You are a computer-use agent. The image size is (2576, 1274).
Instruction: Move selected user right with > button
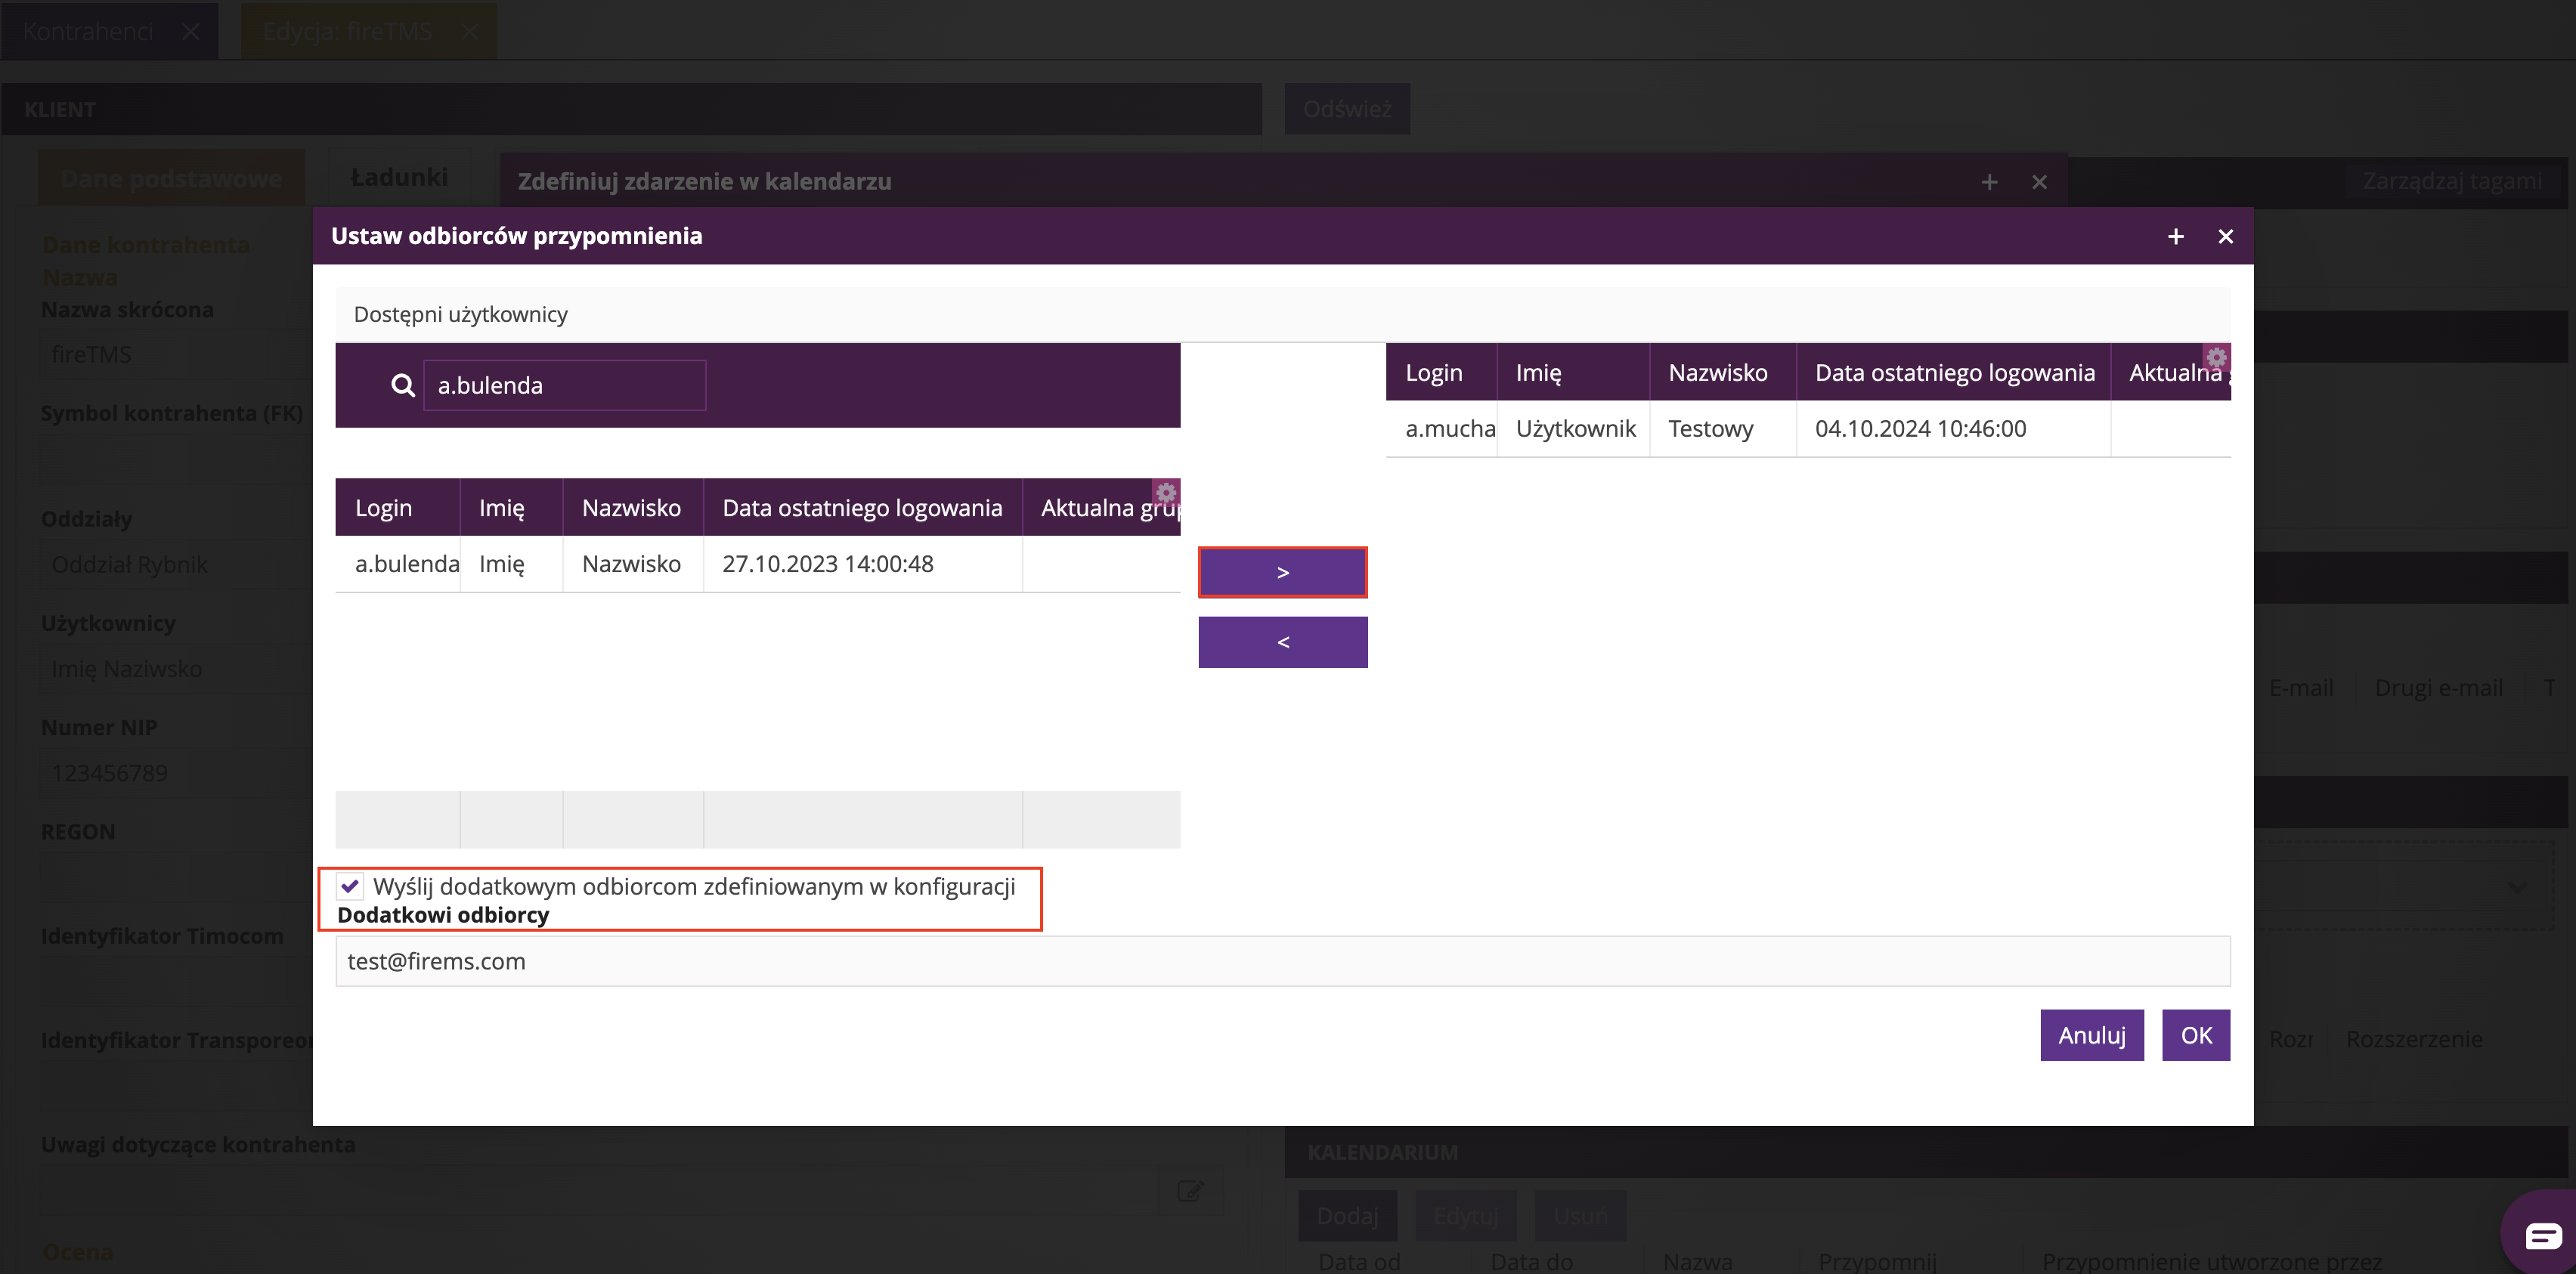pos(1282,572)
